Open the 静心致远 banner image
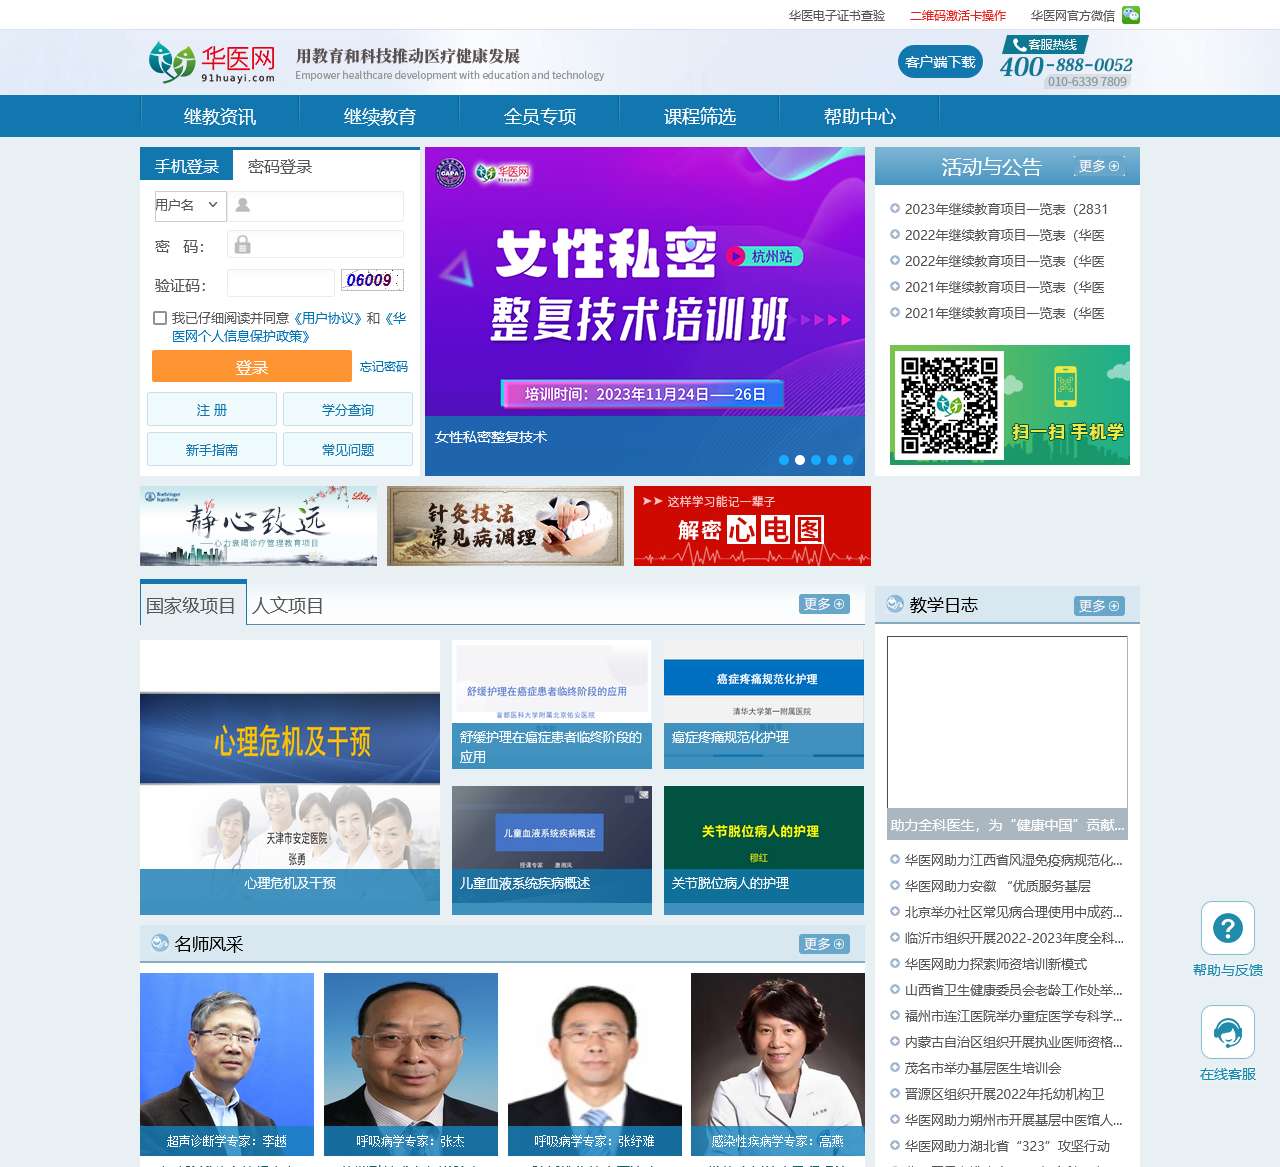Image resolution: width=1280 pixels, height=1167 pixels. point(258,526)
